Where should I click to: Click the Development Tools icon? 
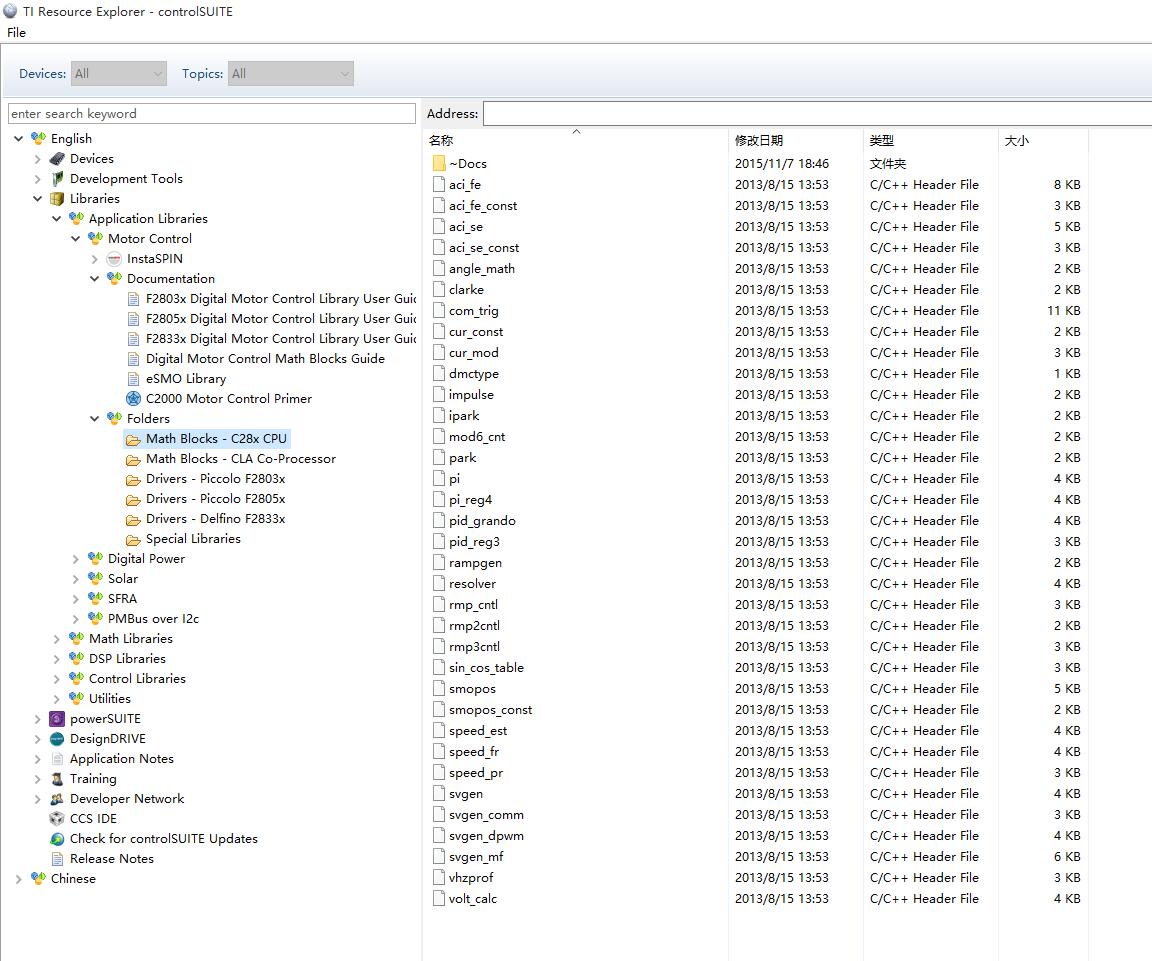tap(57, 179)
